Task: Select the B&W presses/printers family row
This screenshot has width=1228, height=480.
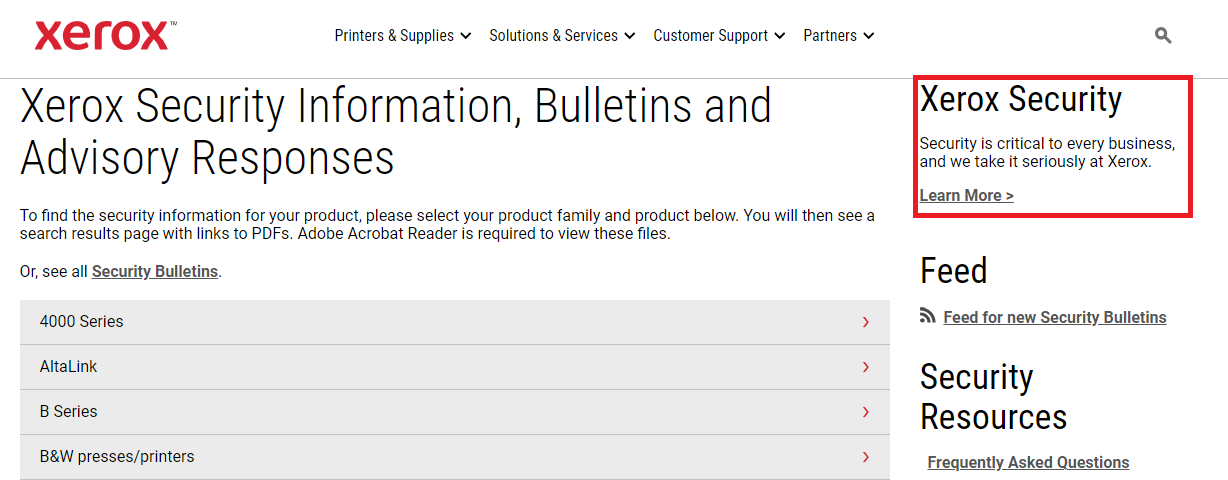Action: (455, 457)
